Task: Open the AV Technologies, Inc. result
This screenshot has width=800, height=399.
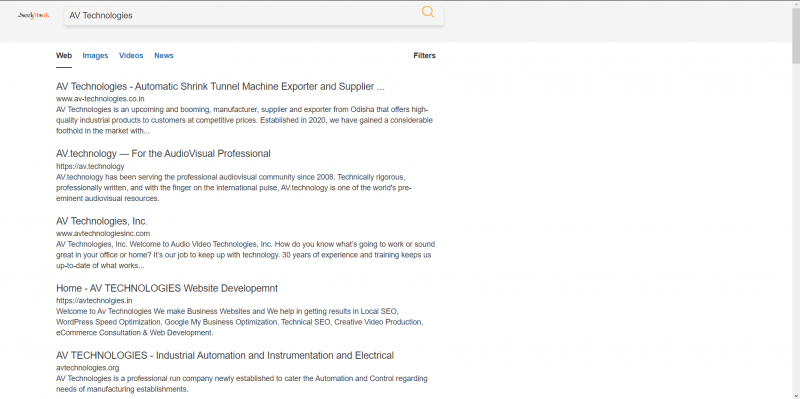Action: [102, 221]
